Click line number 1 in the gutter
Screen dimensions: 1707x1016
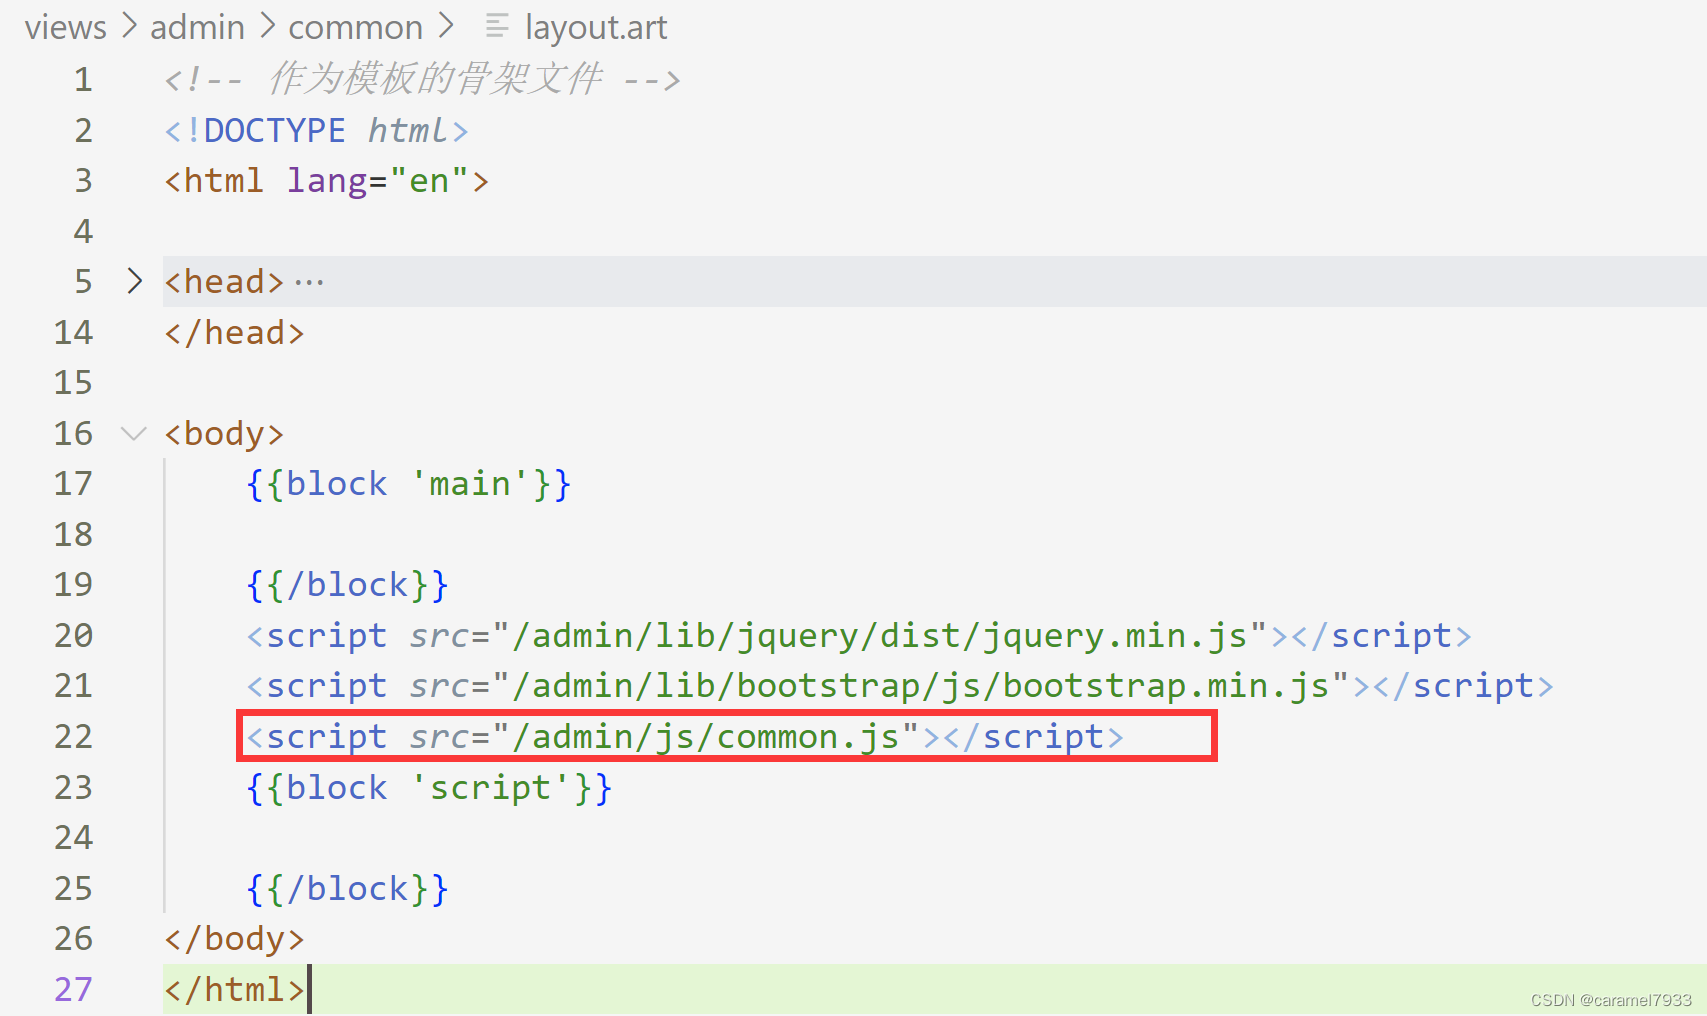(x=83, y=80)
